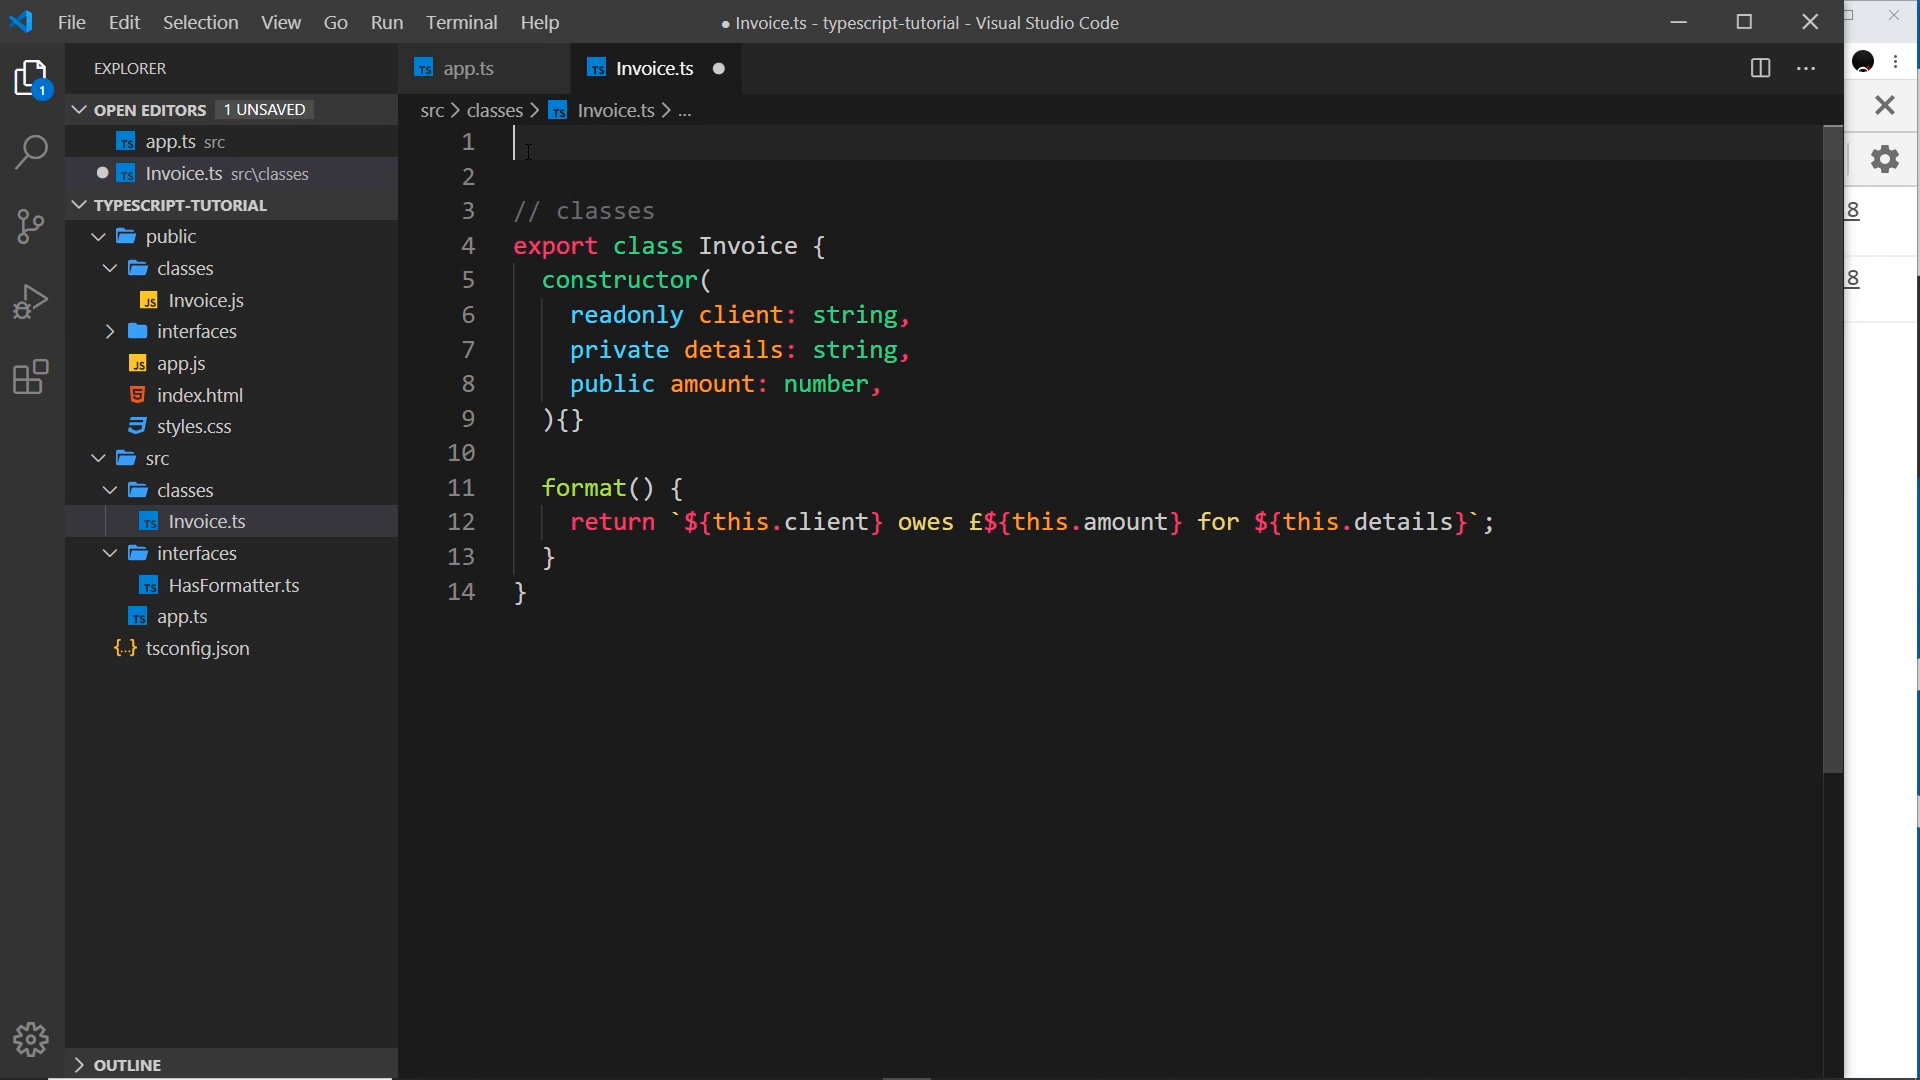Open the Extensions view icon

coord(32,377)
